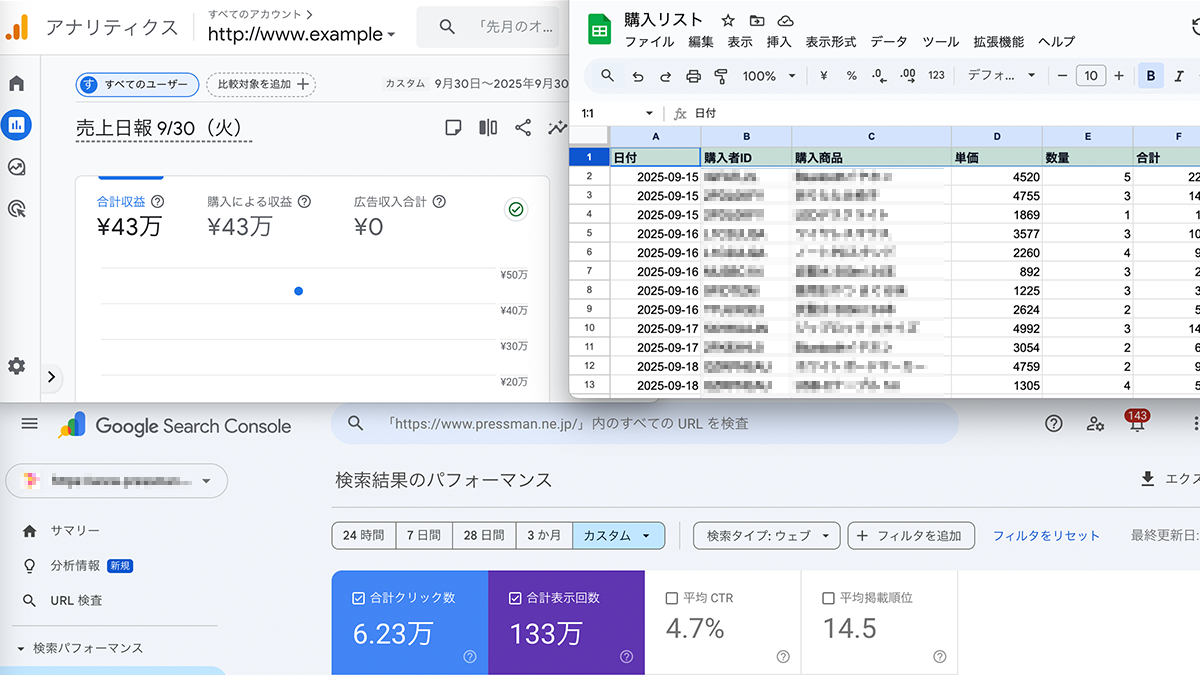
Task: Click the paint format roller icon
Action: pyautogui.click(x=721, y=76)
